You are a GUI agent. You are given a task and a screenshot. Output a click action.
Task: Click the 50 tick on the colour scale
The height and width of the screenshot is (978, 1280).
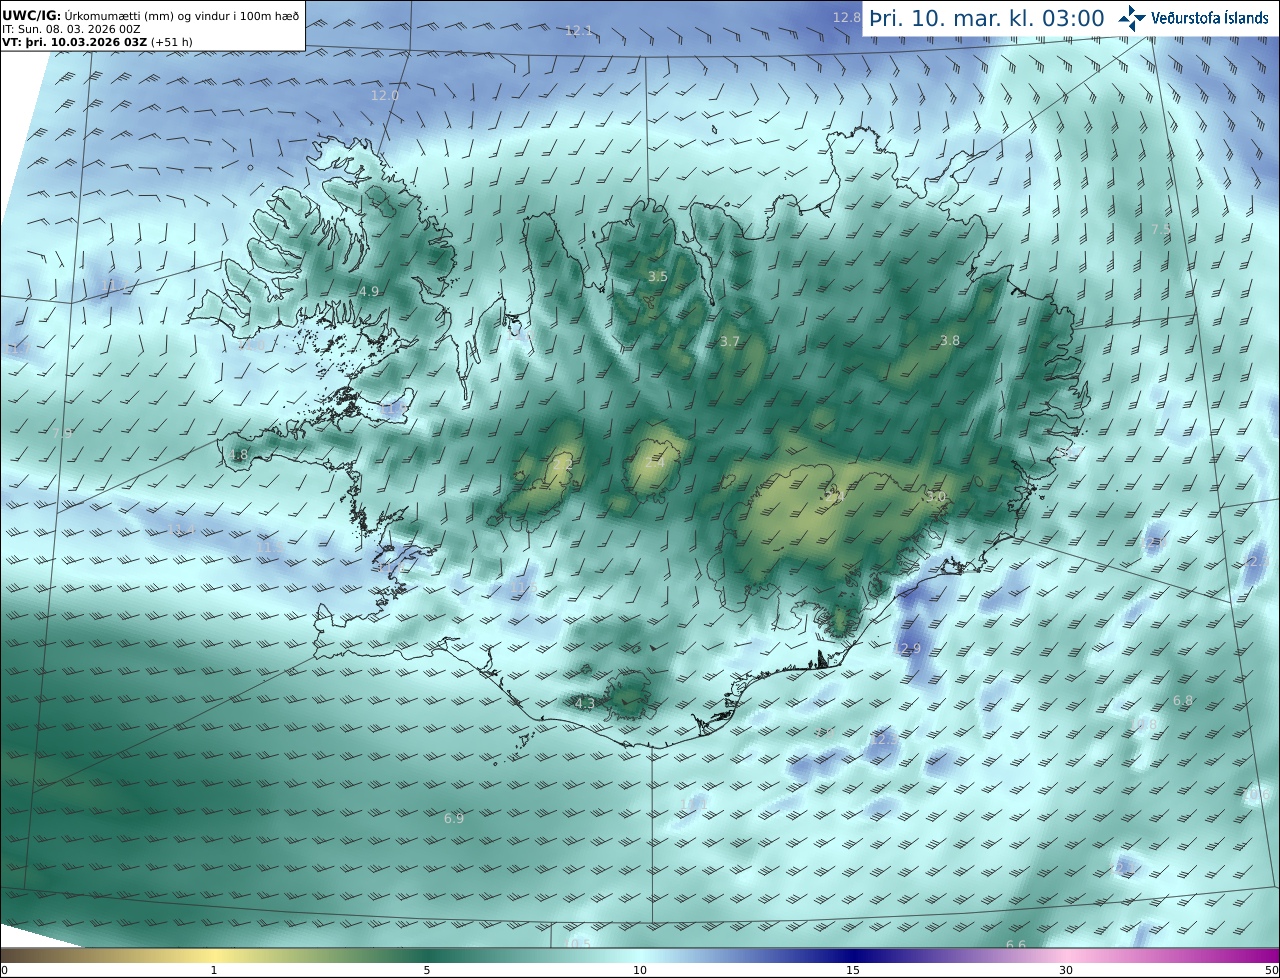tap(1271, 970)
